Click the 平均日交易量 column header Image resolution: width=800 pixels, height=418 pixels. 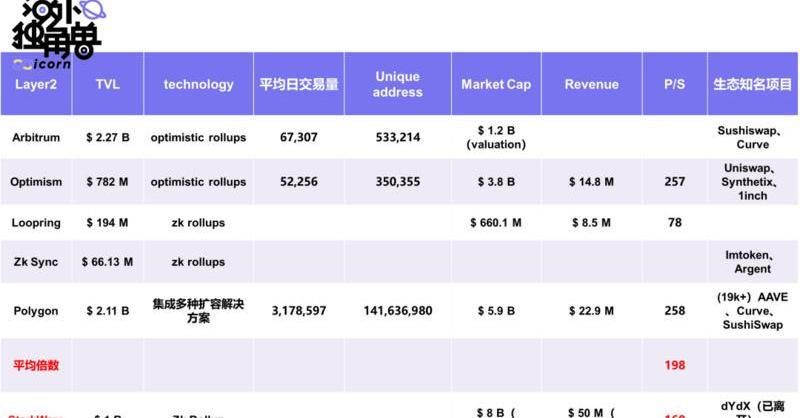tap(298, 84)
